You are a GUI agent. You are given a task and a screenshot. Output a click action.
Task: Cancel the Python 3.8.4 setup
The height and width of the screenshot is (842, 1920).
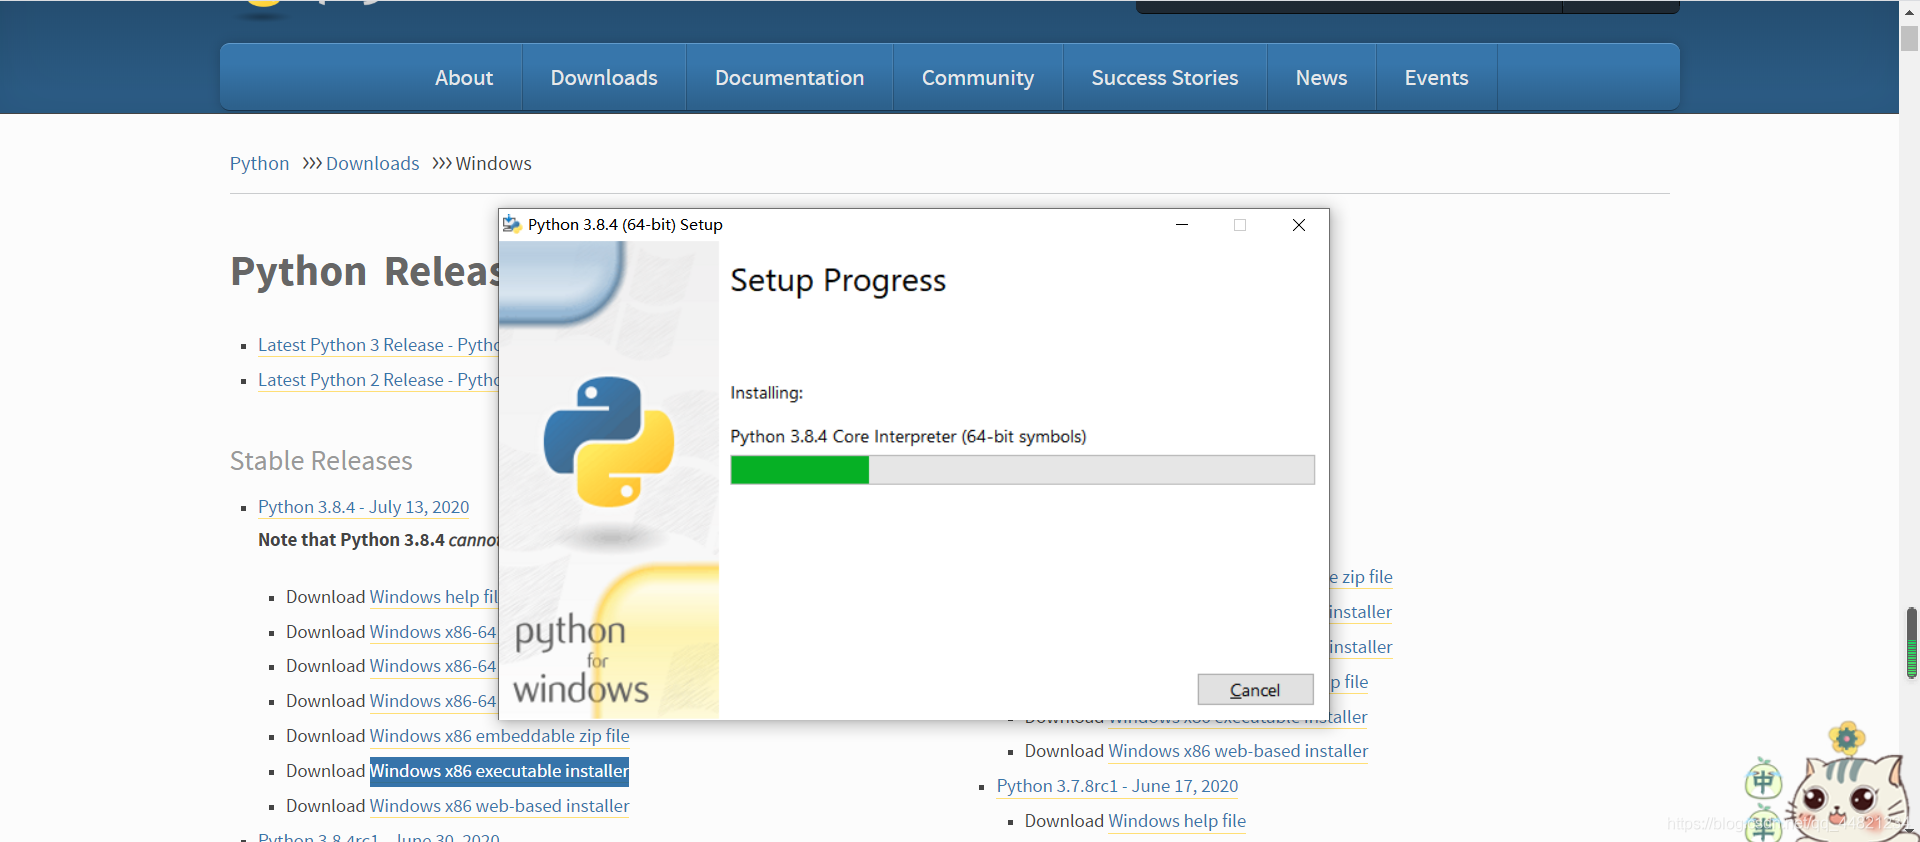pos(1255,690)
